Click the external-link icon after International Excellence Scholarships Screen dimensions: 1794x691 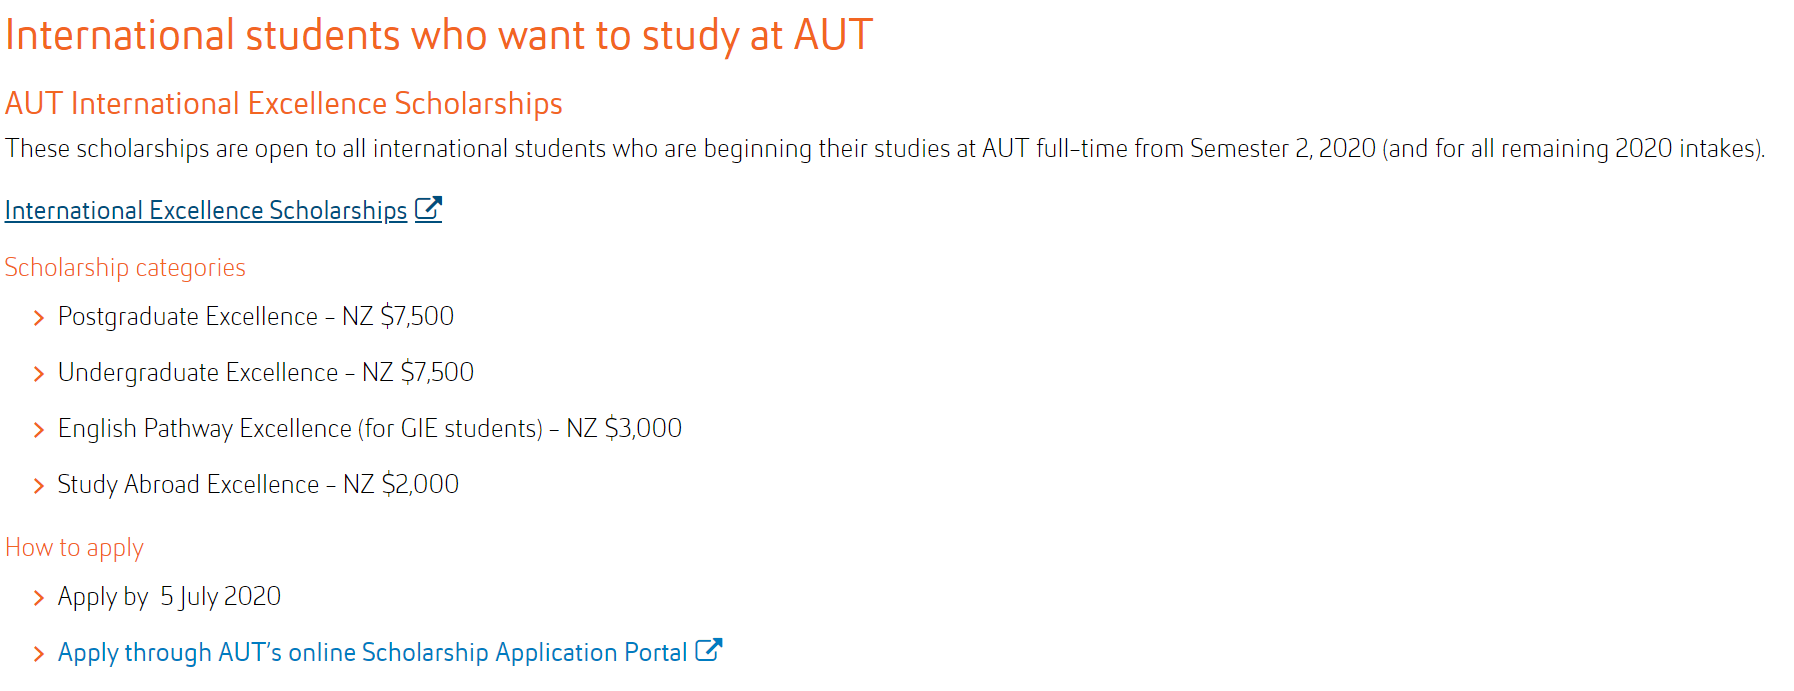tap(428, 209)
